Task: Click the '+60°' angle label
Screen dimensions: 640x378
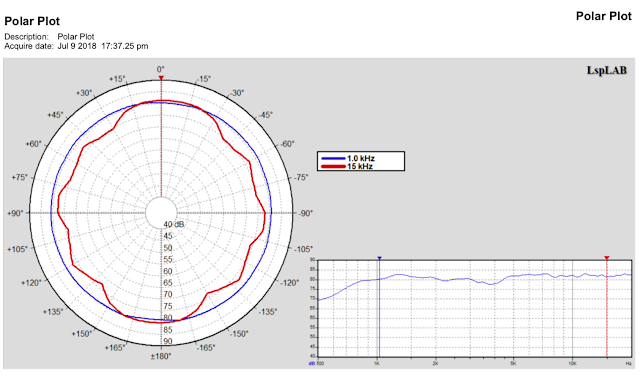Action: pos(34,144)
